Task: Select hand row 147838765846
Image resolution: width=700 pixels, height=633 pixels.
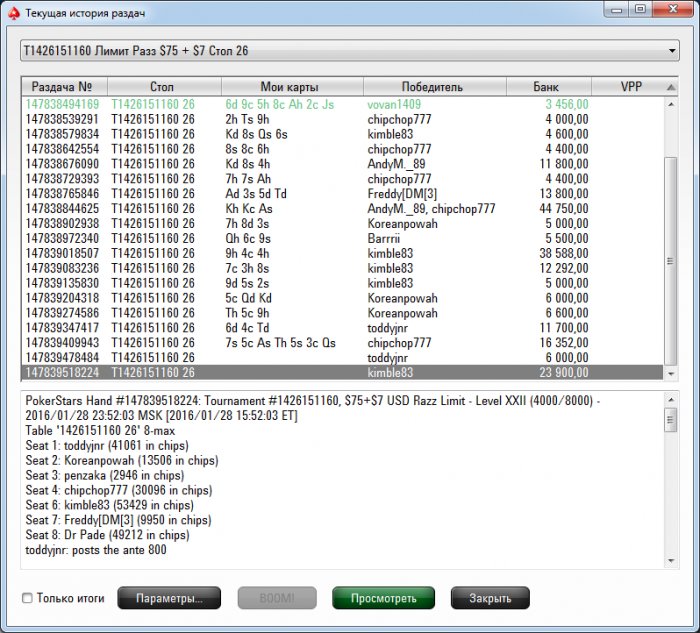Action: 342,194
